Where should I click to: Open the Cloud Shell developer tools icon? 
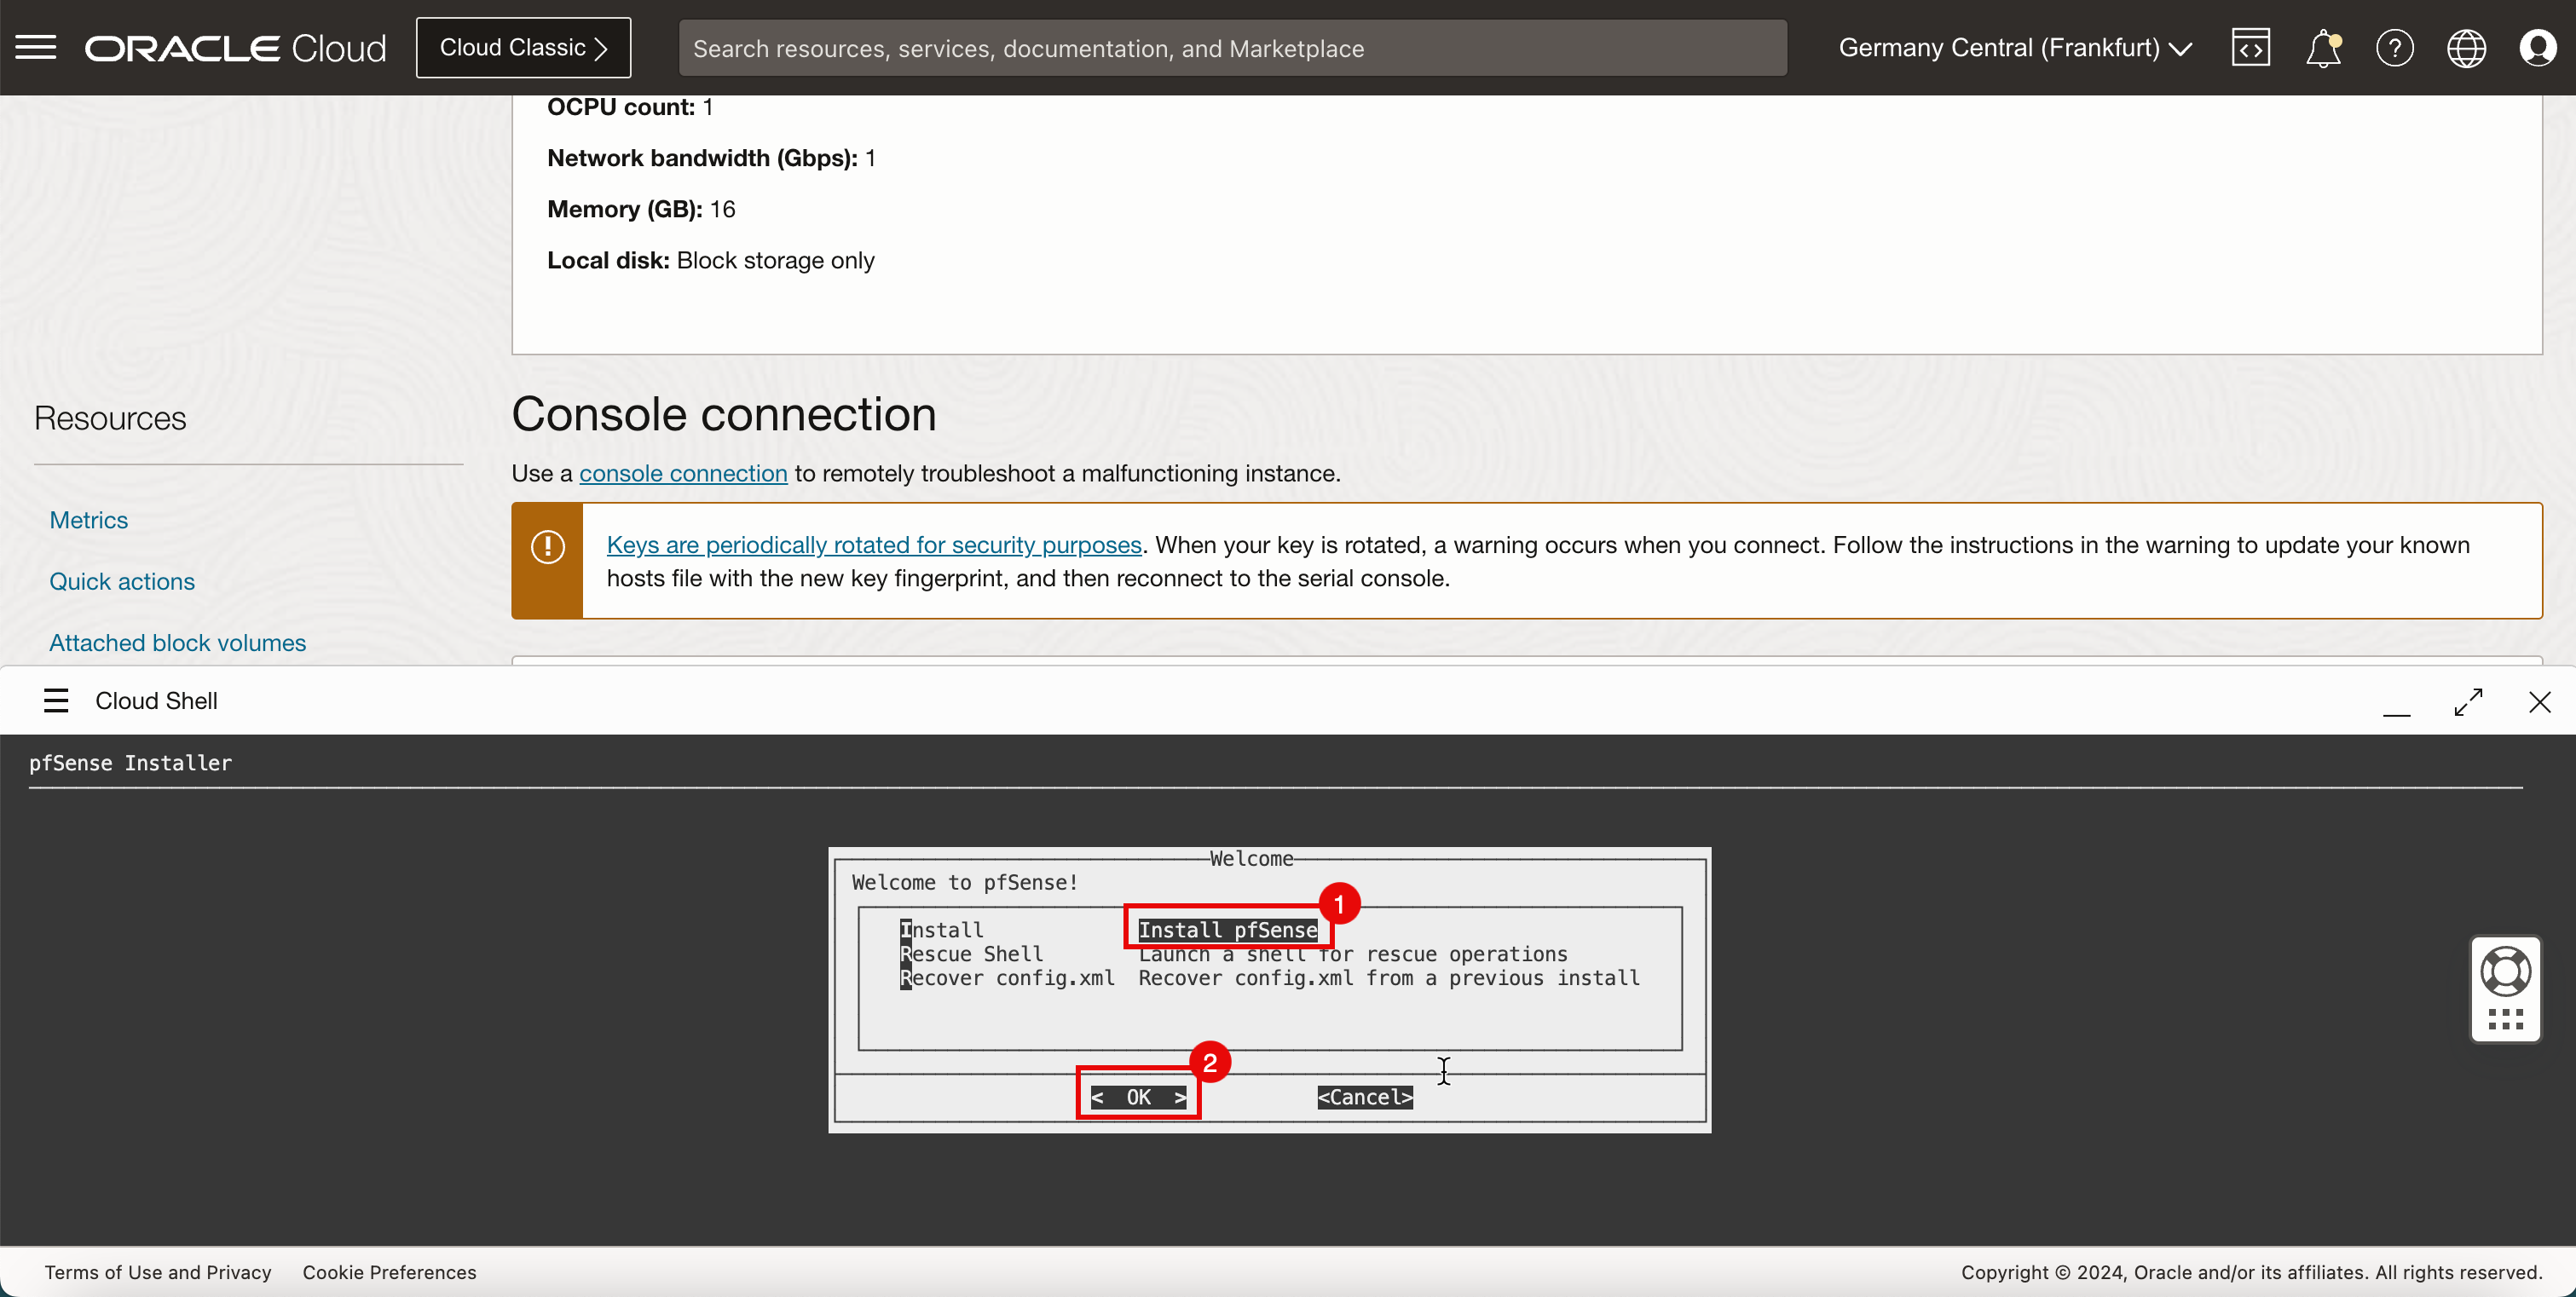(x=2250, y=47)
